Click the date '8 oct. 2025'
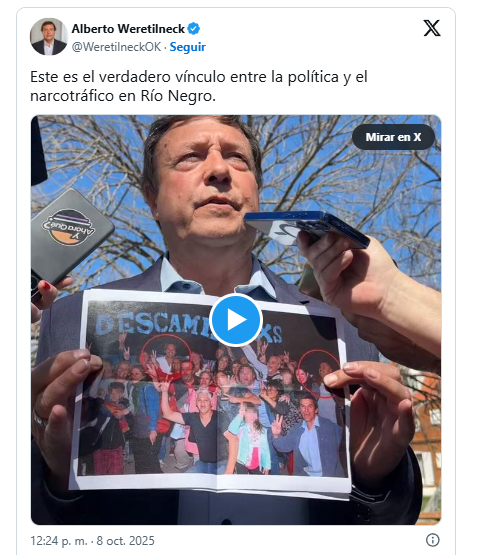The height and width of the screenshot is (555, 499). pyautogui.click(x=125, y=541)
